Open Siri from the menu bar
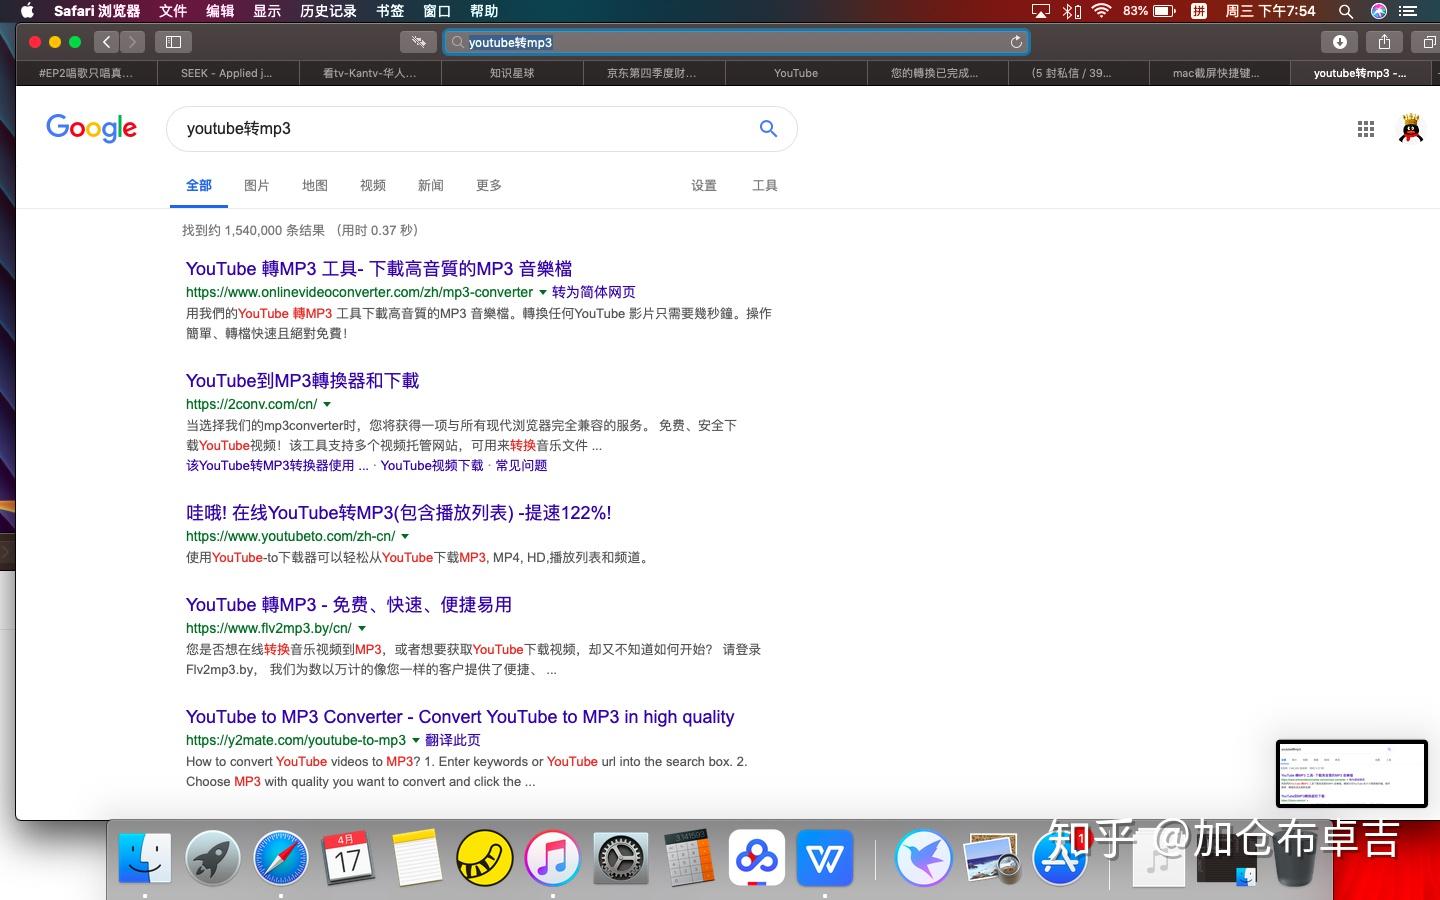1440x900 pixels. (x=1379, y=11)
